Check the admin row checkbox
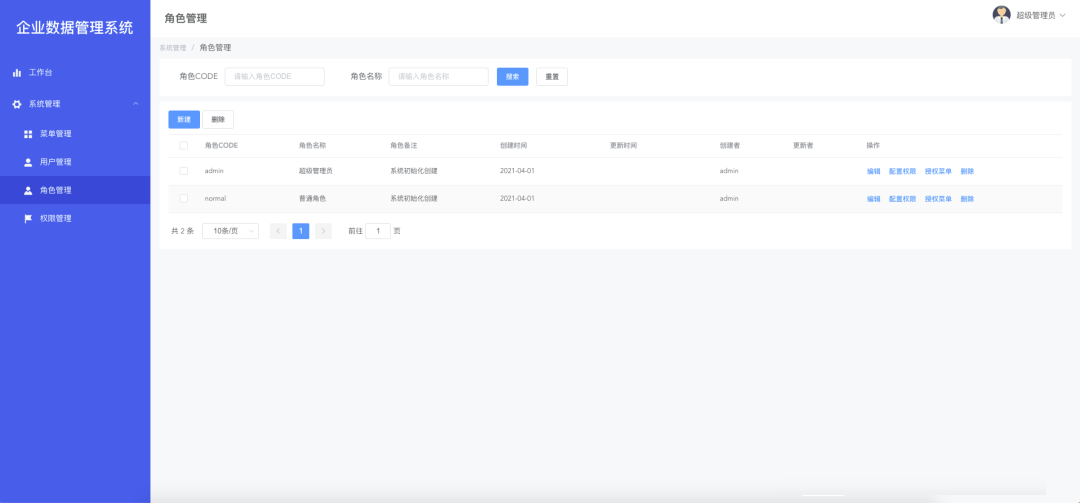1080x503 pixels. point(184,171)
